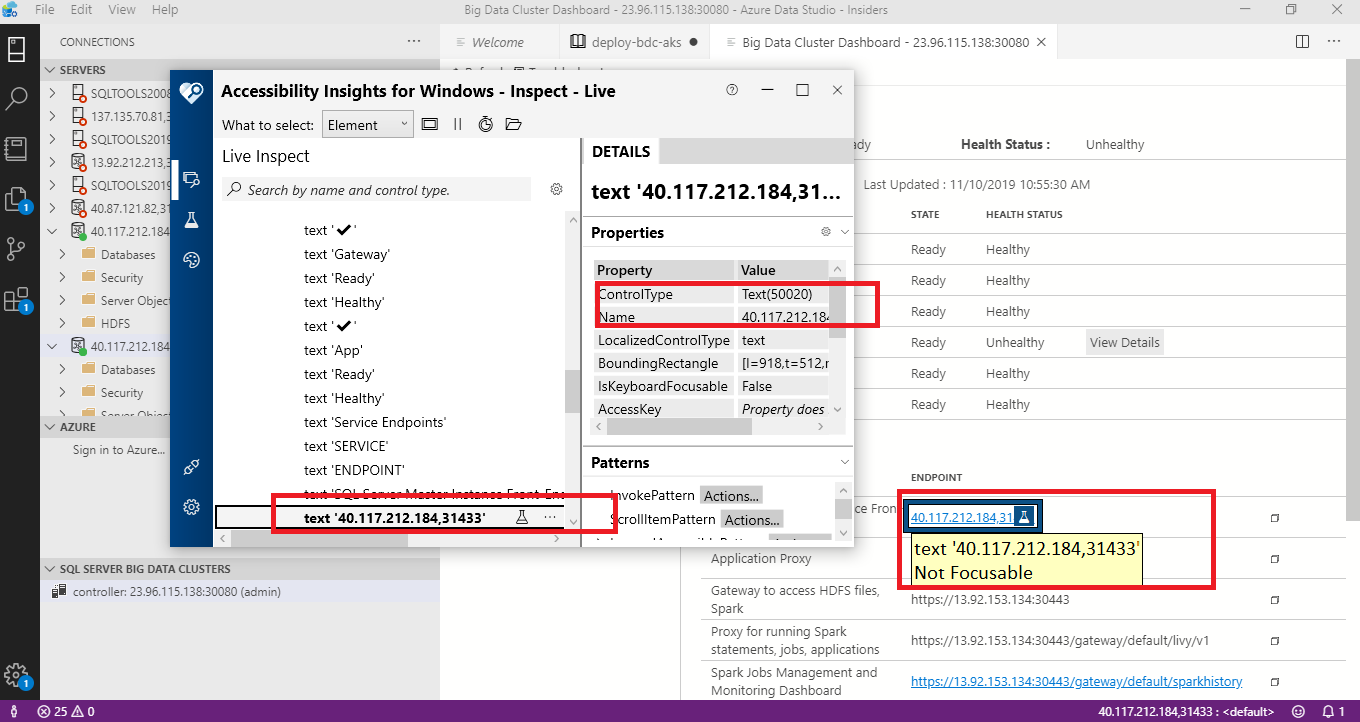Toggle the highlight rectangle icon in Inspect toolbar

(431, 124)
